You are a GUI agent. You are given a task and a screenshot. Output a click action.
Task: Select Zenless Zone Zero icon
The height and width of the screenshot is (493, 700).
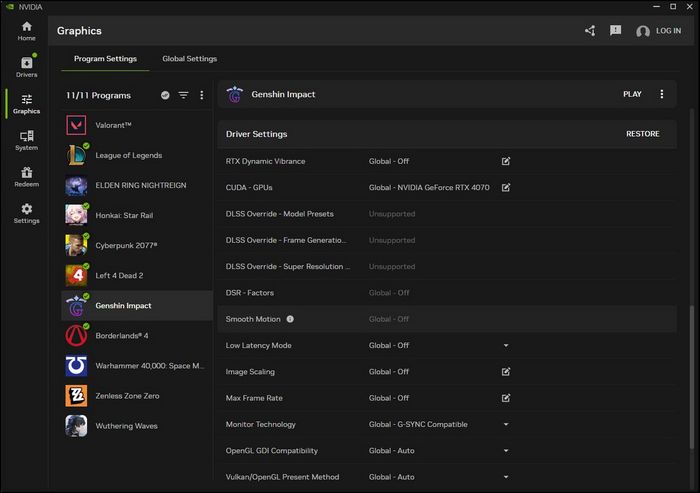[76, 396]
